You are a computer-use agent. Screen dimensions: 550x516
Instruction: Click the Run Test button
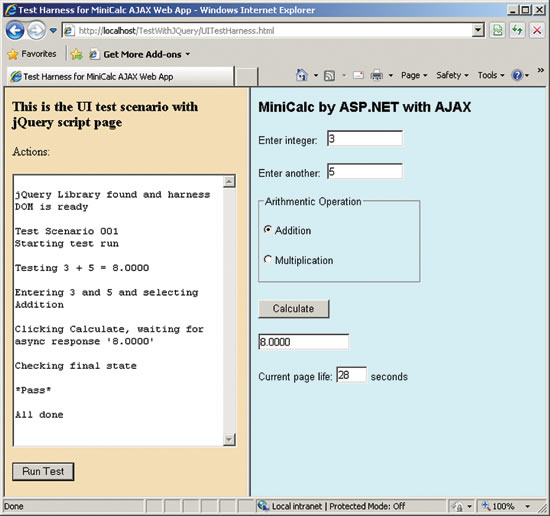click(43, 471)
